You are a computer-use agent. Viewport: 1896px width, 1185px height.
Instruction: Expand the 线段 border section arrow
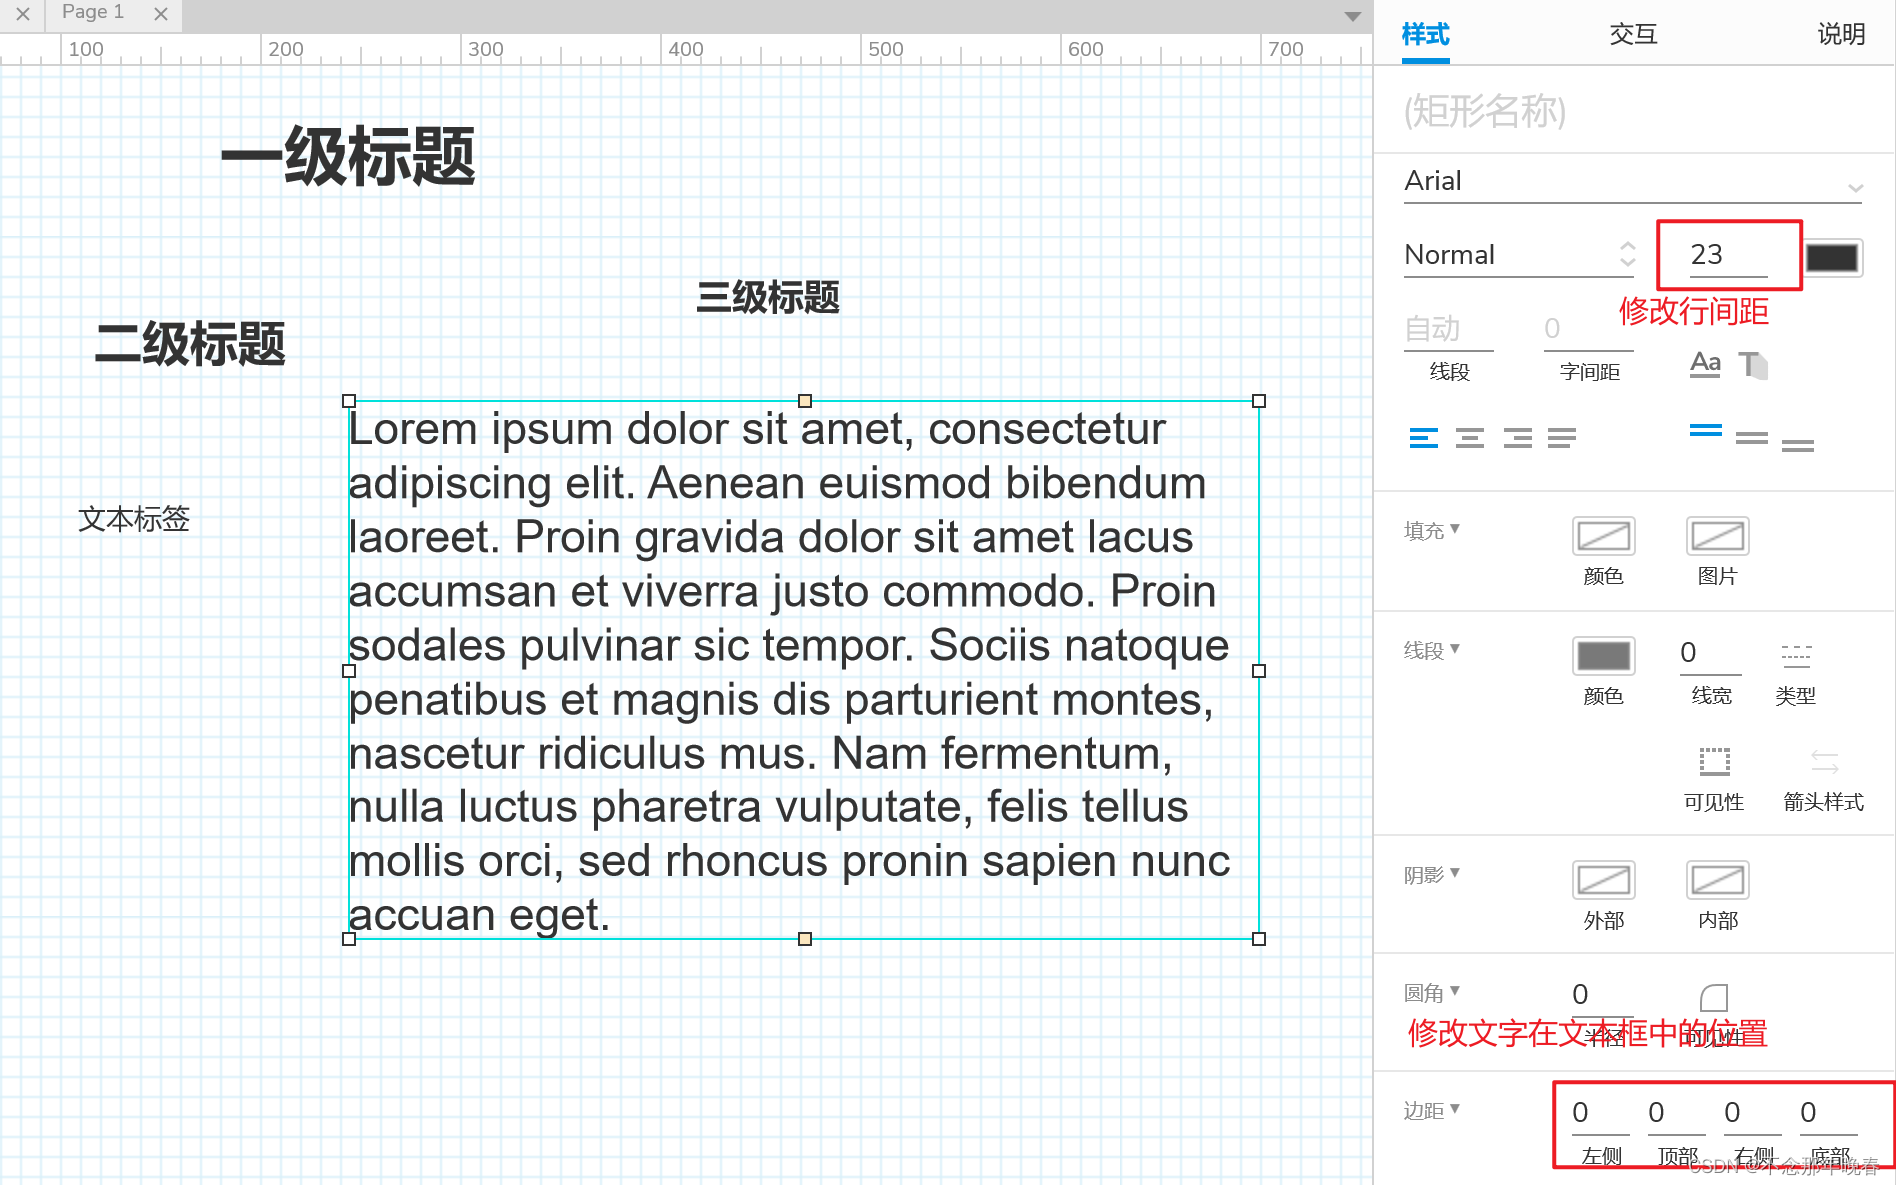pyautogui.click(x=1455, y=649)
